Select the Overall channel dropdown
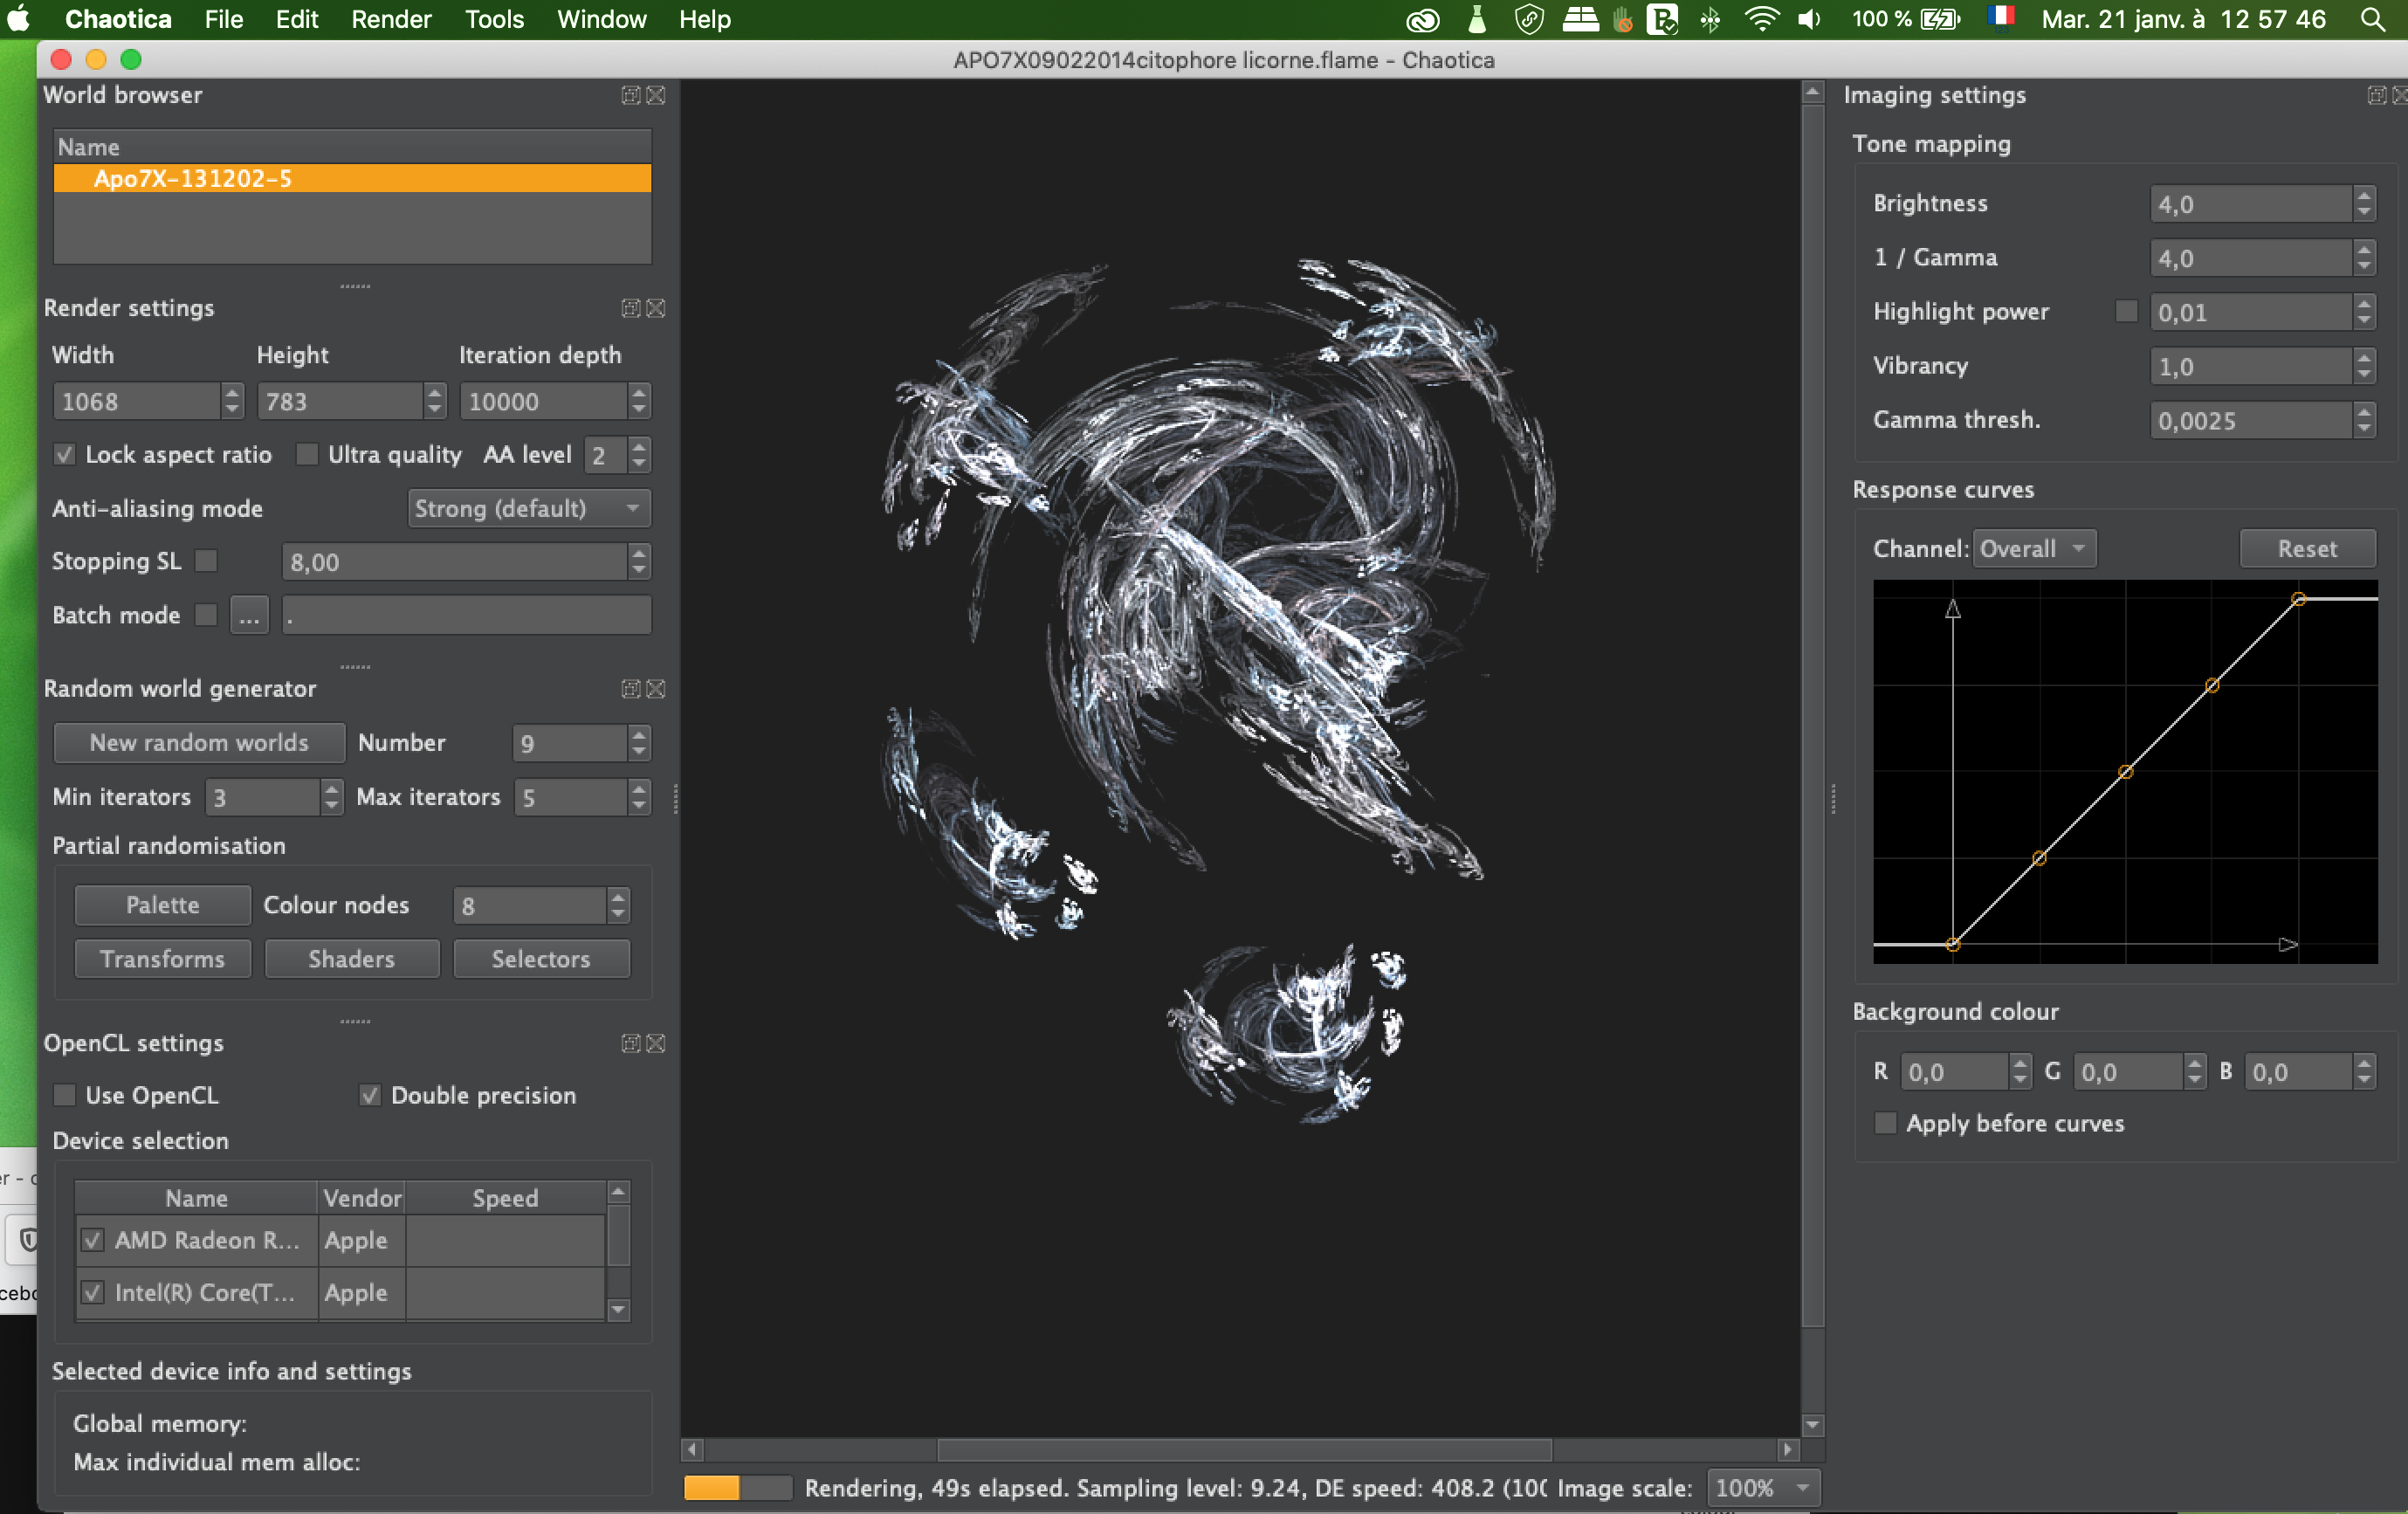This screenshot has width=2408, height=1514. 2030,547
